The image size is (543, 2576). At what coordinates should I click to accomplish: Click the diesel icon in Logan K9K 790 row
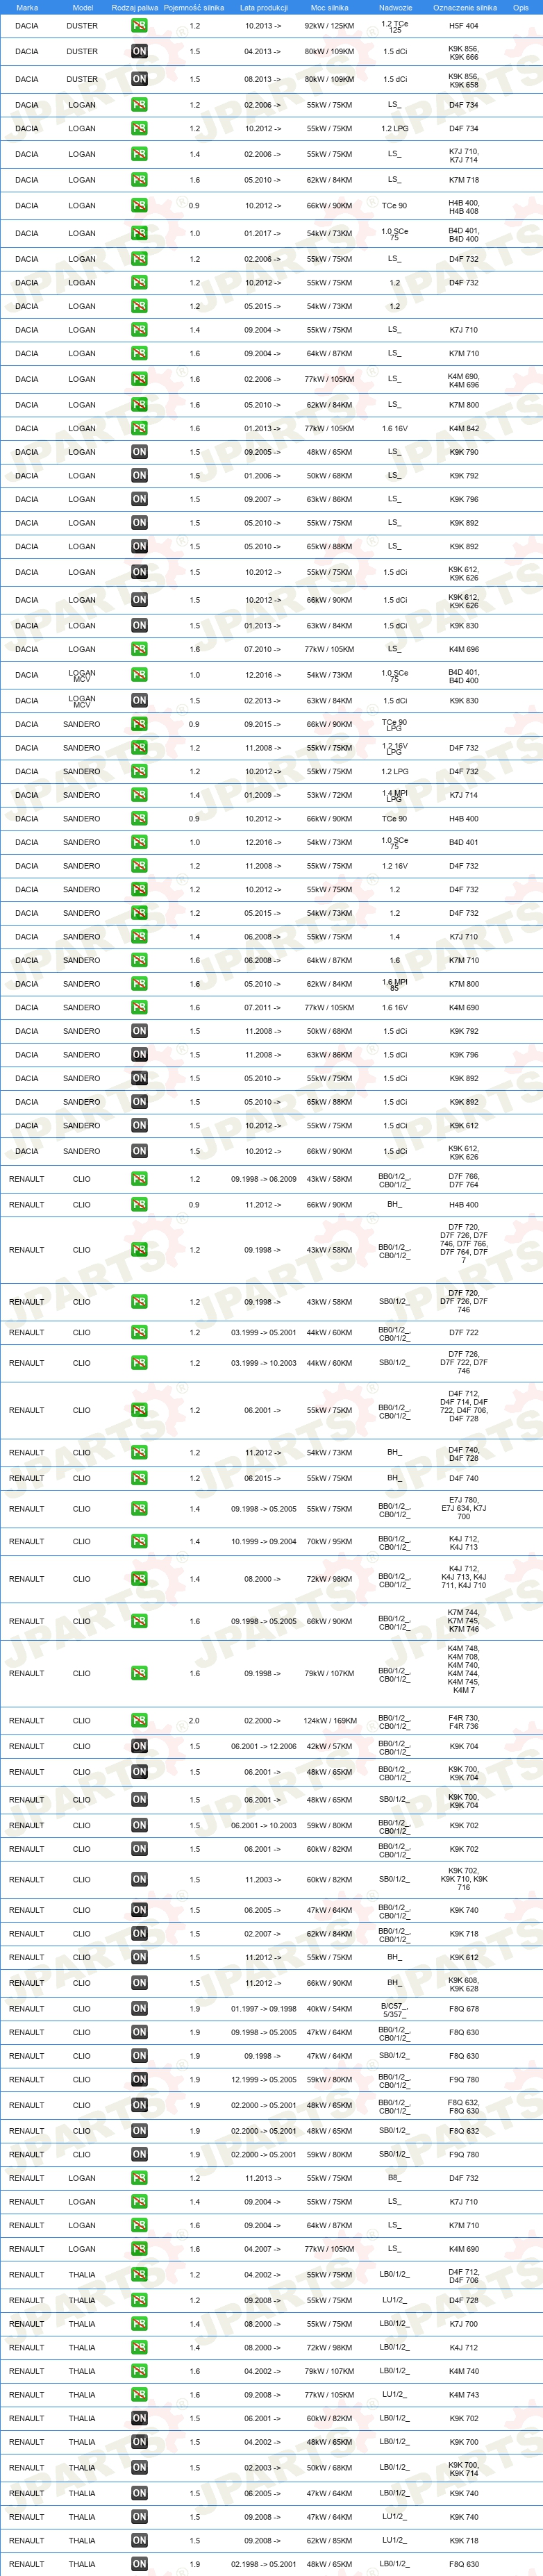(139, 452)
